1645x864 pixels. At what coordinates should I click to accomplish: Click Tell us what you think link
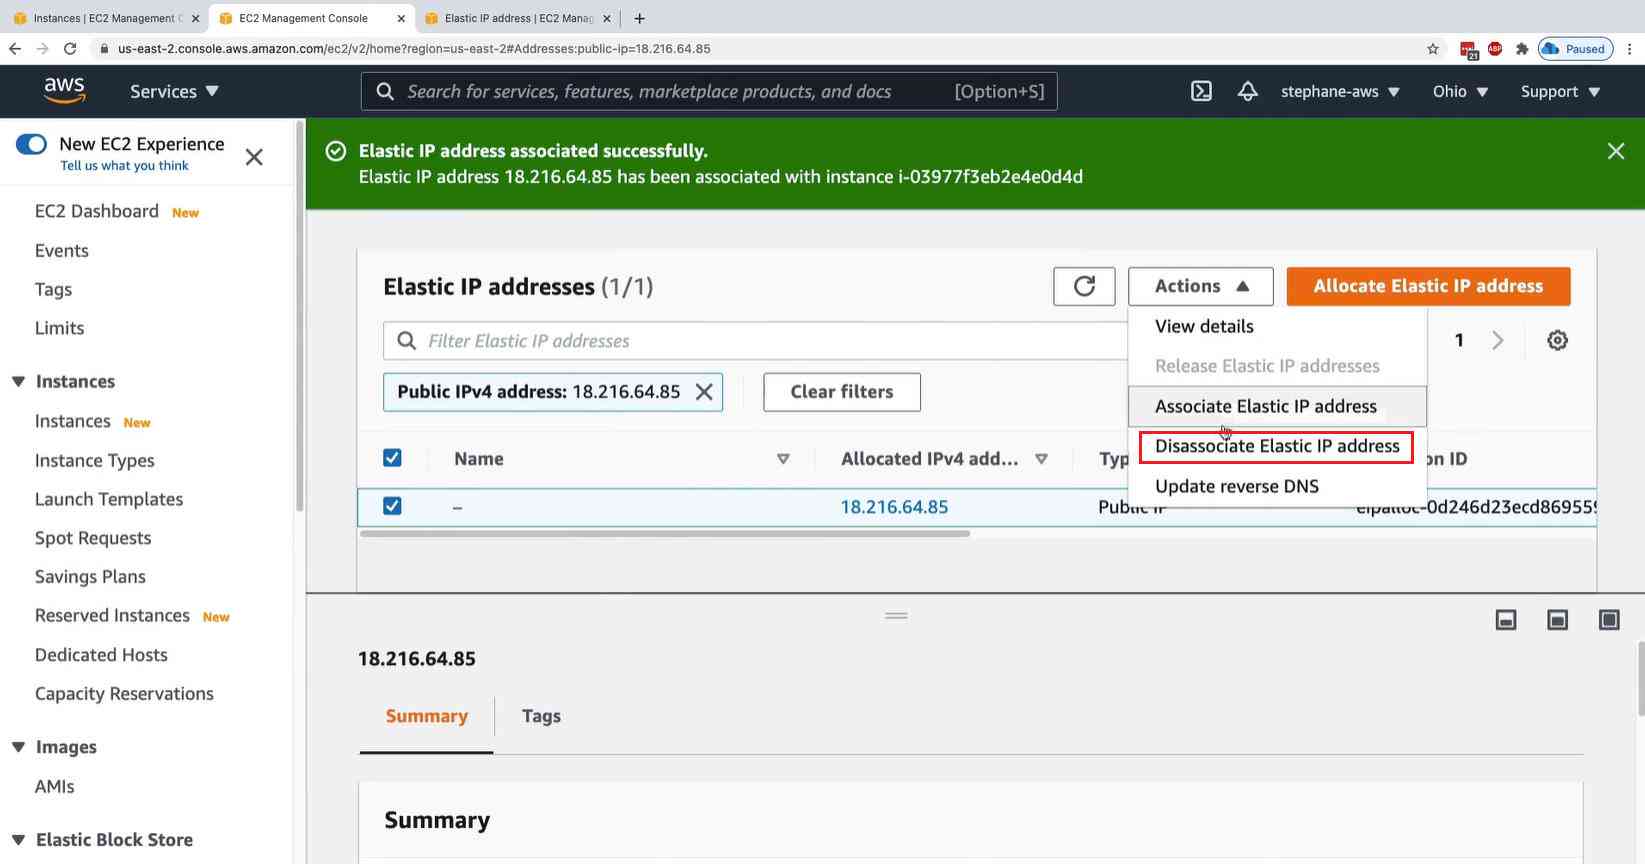124,166
